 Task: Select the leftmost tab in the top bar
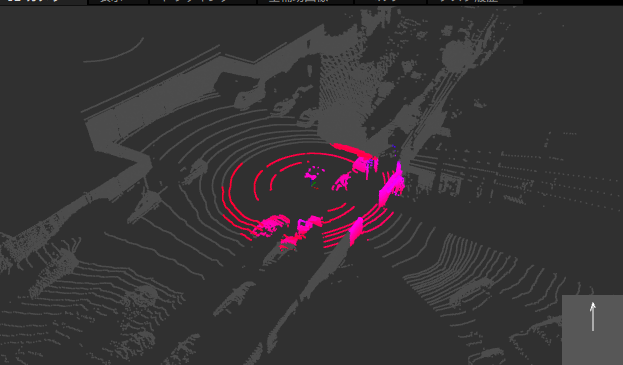click(x=43, y=2)
